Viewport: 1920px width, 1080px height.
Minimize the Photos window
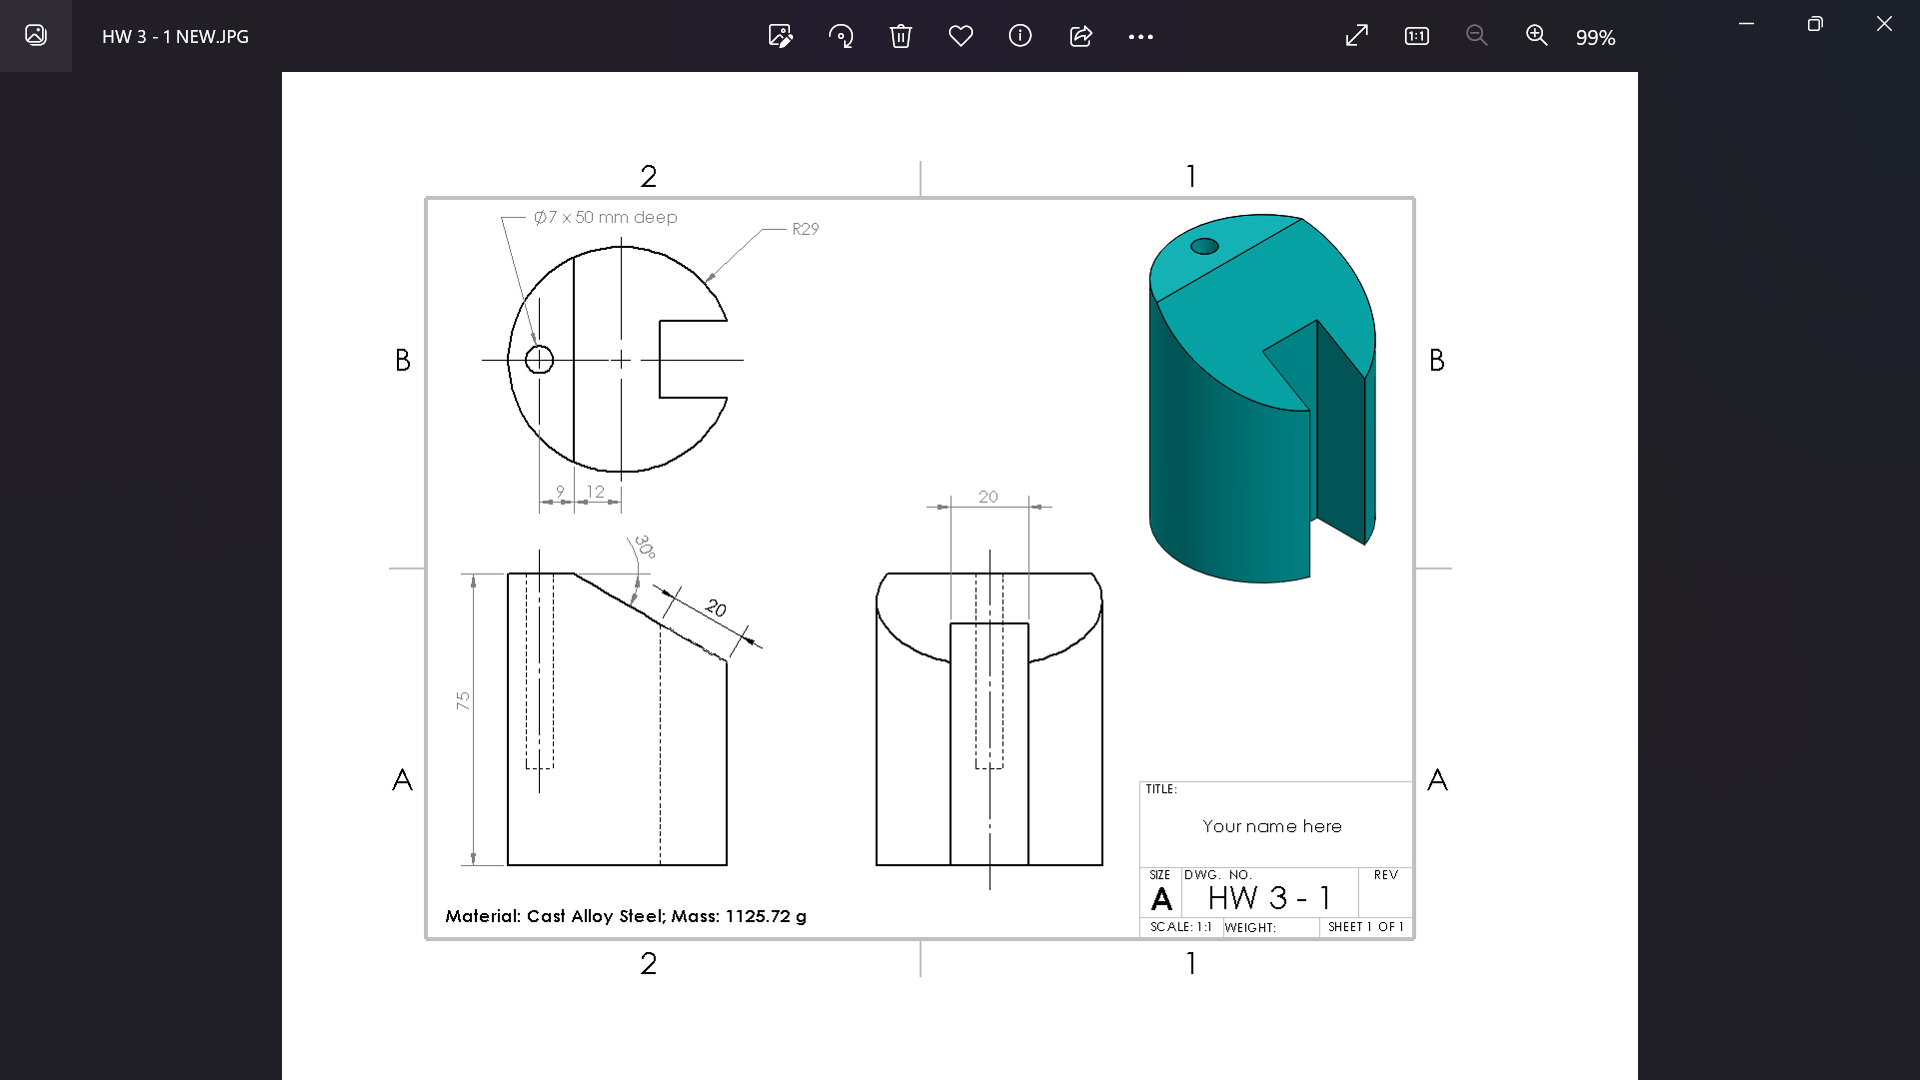click(1747, 23)
